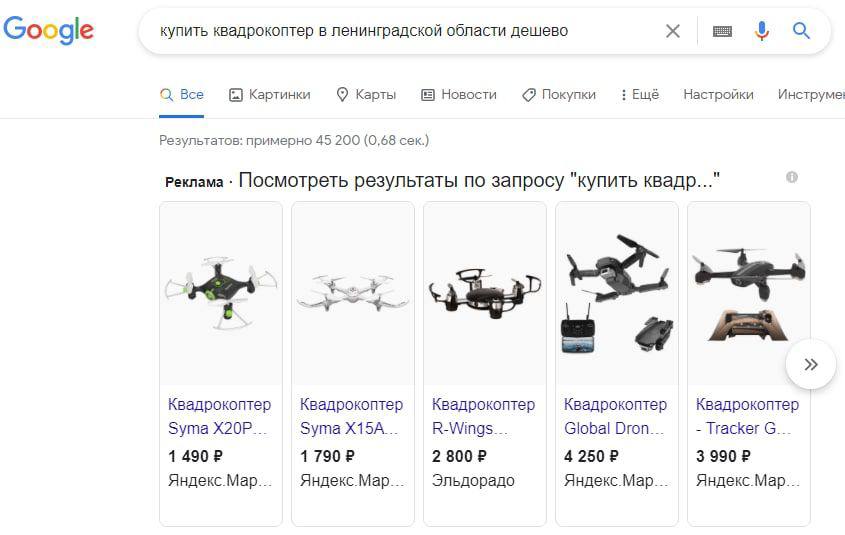
Task: Open the Настройки settings dropdown
Action: (x=718, y=95)
